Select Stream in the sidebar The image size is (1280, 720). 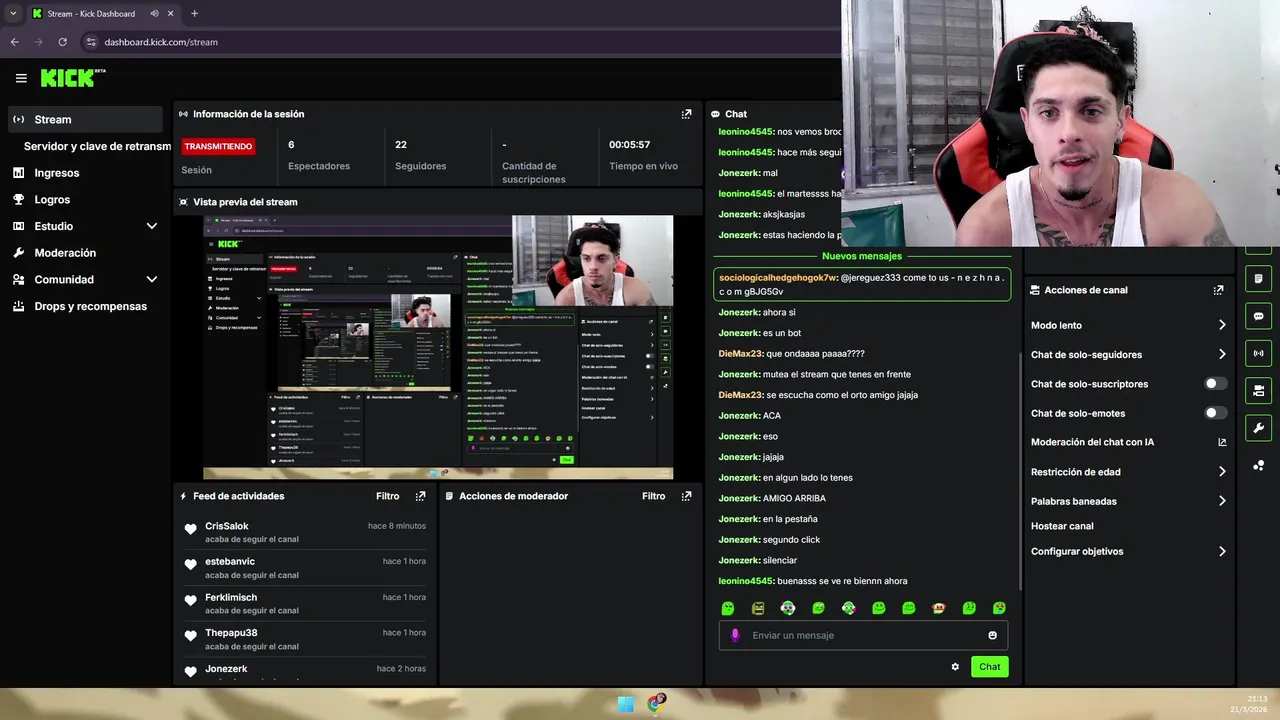(84, 119)
